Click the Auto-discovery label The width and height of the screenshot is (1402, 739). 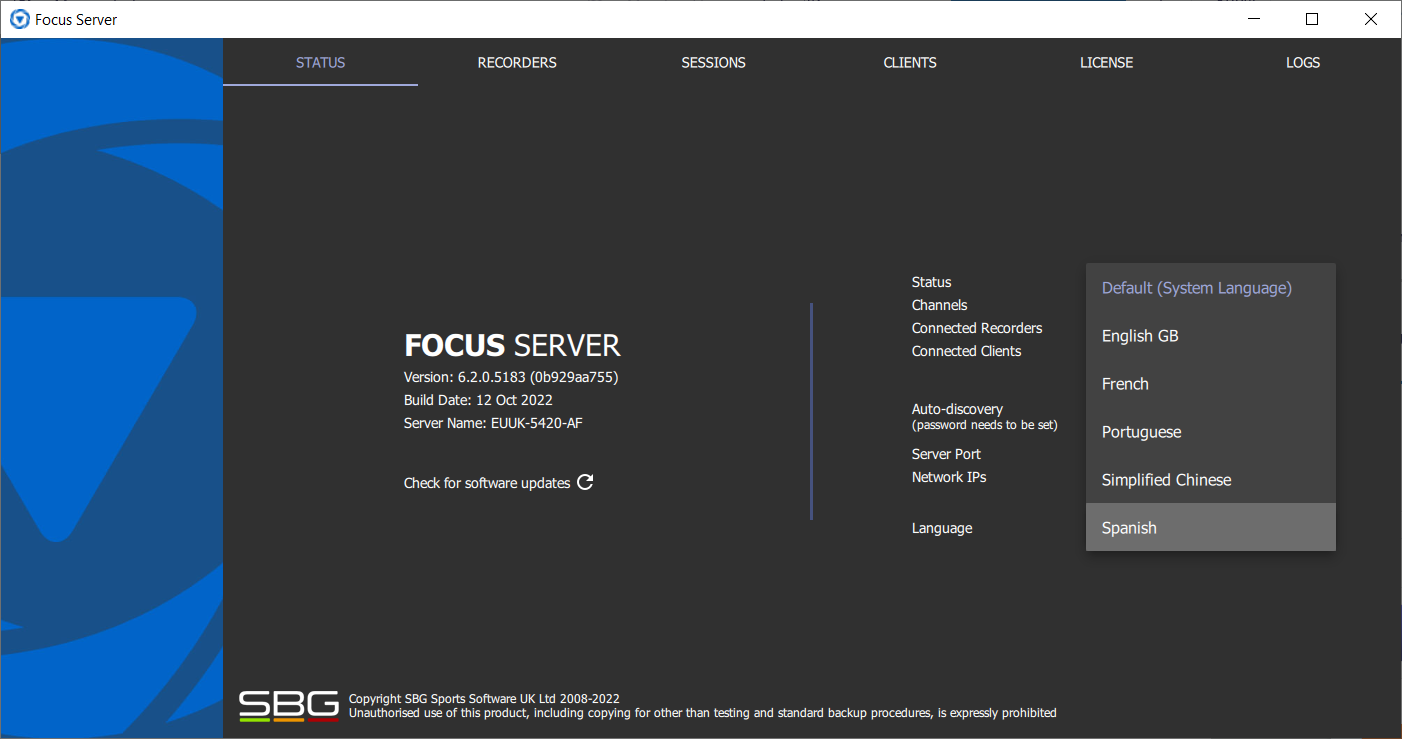coord(957,409)
